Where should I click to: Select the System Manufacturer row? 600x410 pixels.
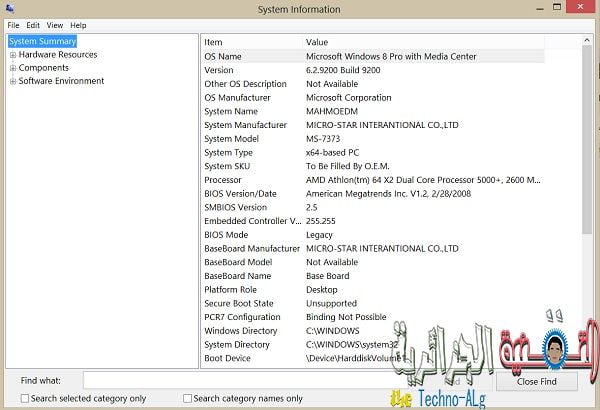click(373, 125)
